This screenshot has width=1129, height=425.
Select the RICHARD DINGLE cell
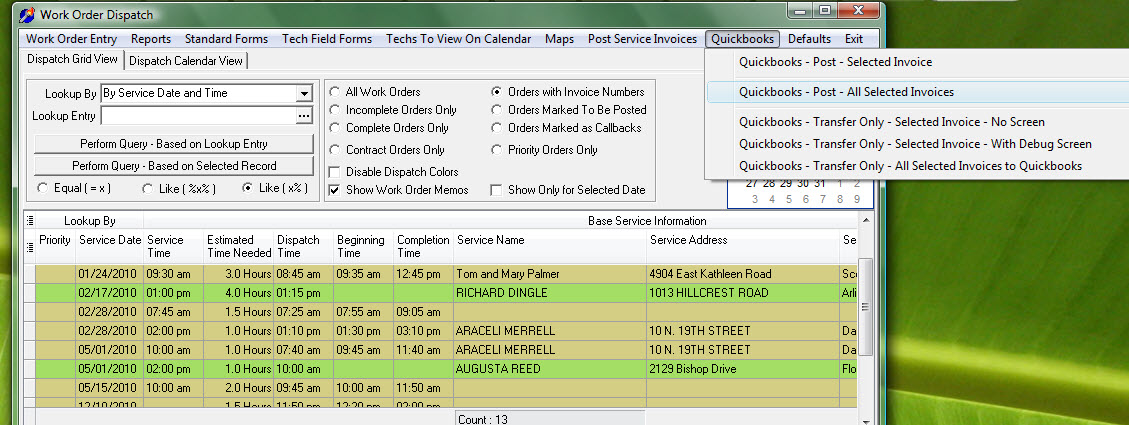click(x=550, y=293)
